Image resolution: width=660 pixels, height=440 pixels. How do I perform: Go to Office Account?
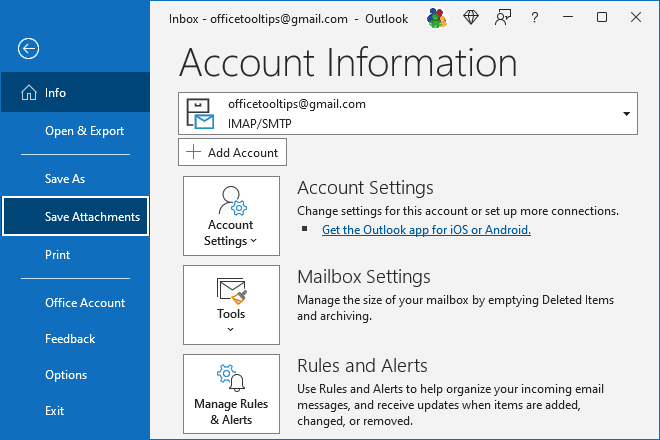click(x=85, y=303)
